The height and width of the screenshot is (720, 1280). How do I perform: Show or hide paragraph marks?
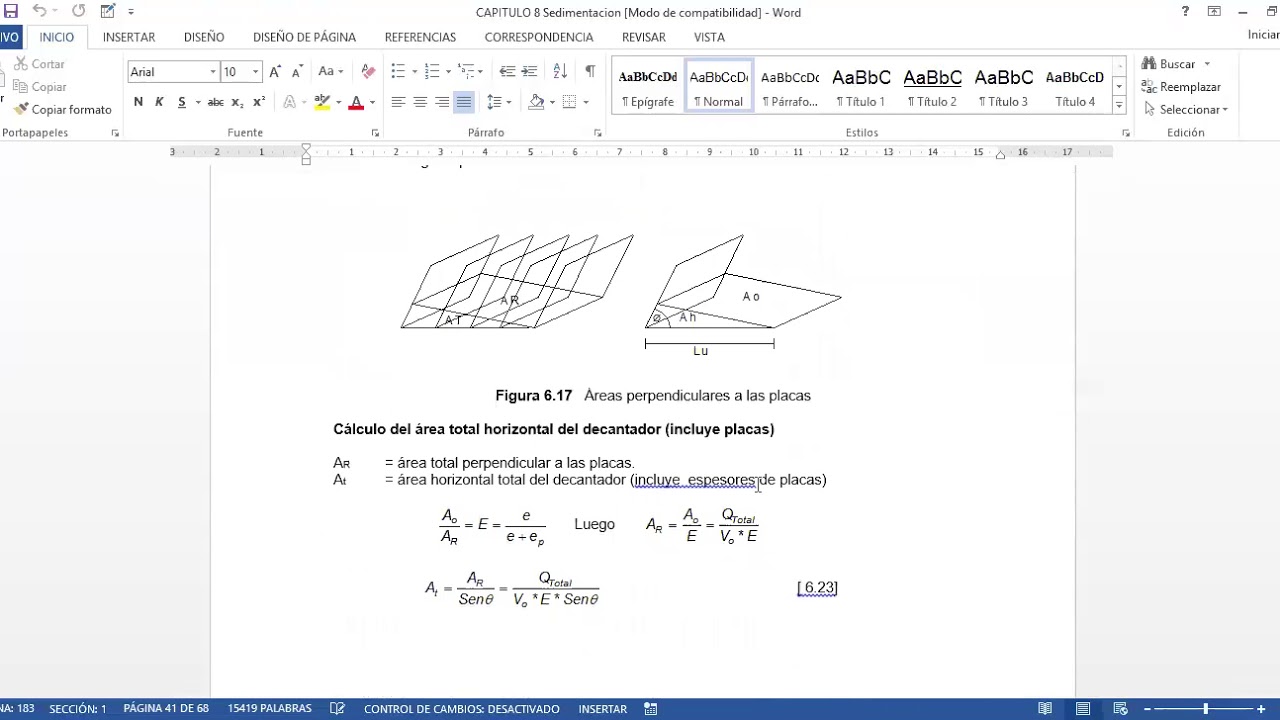pyautogui.click(x=590, y=72)
